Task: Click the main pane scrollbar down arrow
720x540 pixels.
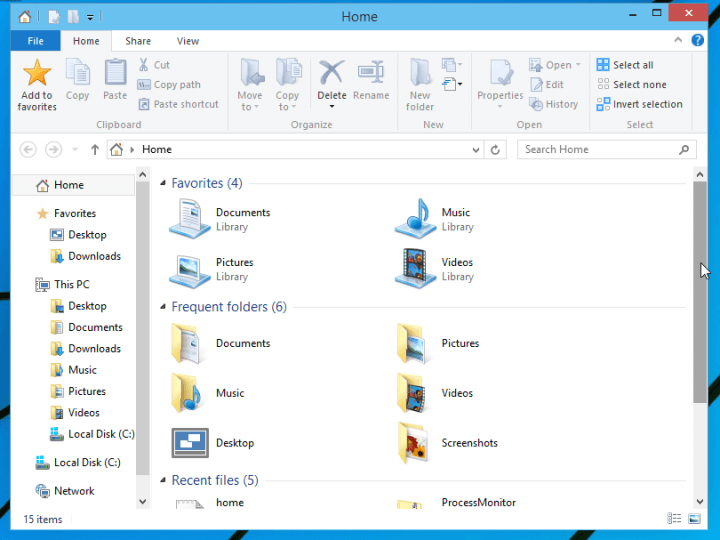Action: point(700,502)
